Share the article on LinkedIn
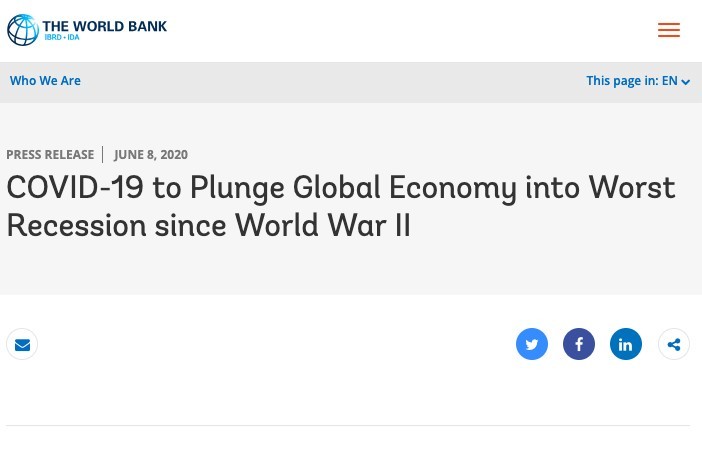Screen dimensions: 702x452 626,344
